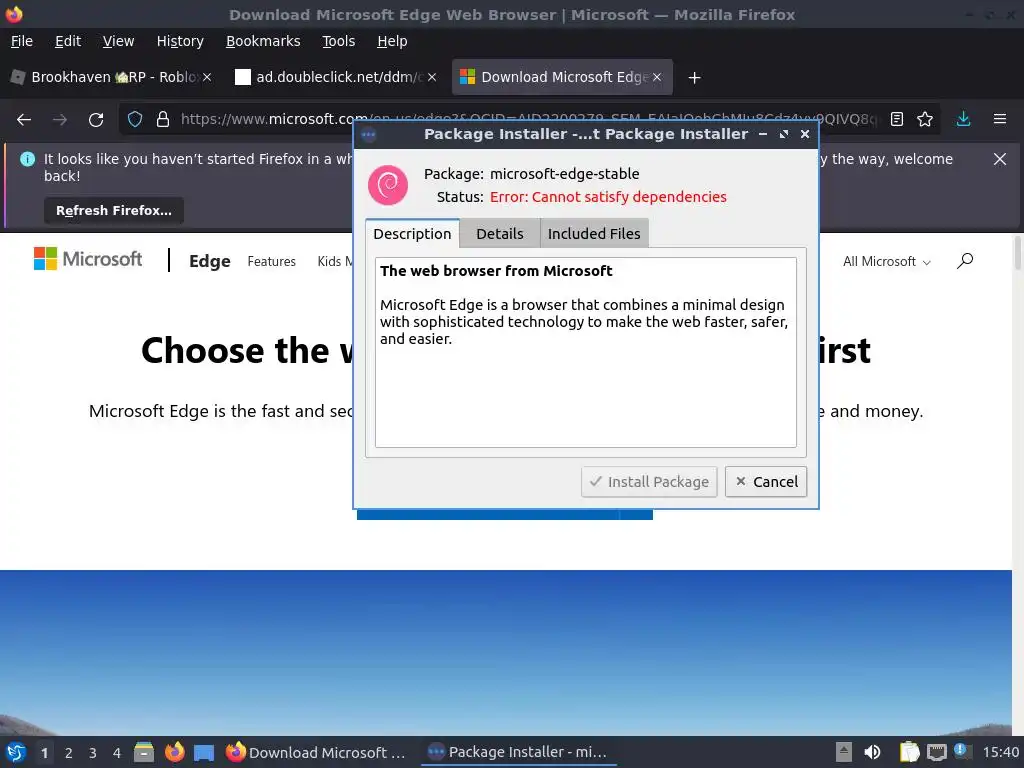This screenshot has height=768, width=1024.
Task: Click the Install Package button
Action: pos(649,482)
